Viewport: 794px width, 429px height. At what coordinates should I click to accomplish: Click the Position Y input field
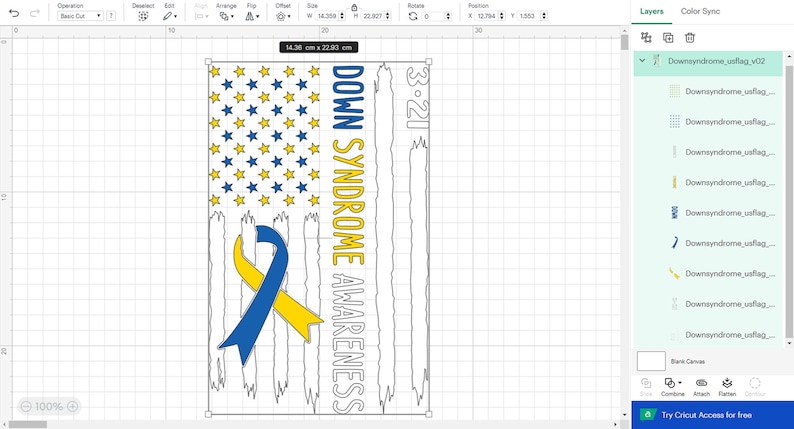click(528, 16)
